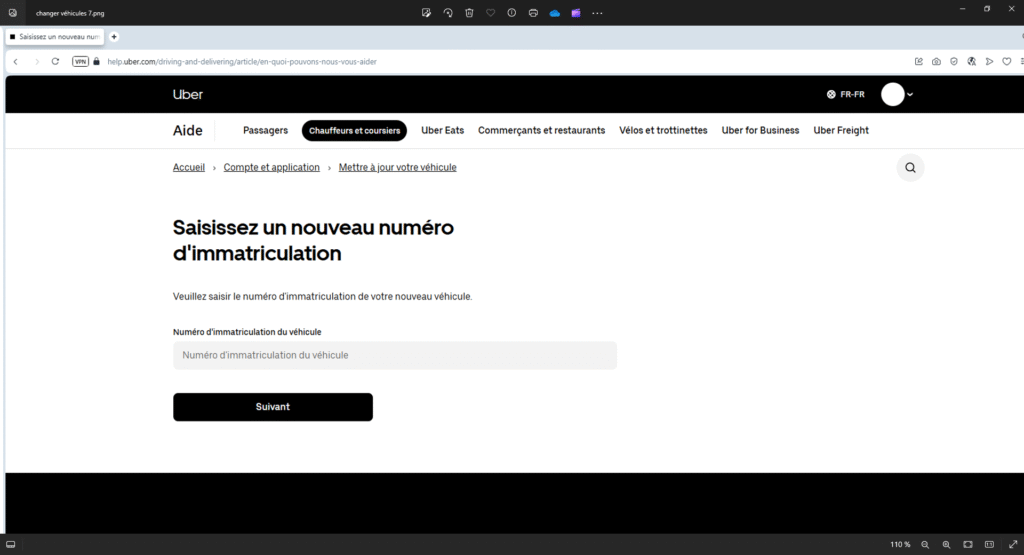Open the Photos app home icon

click(12, 12)
